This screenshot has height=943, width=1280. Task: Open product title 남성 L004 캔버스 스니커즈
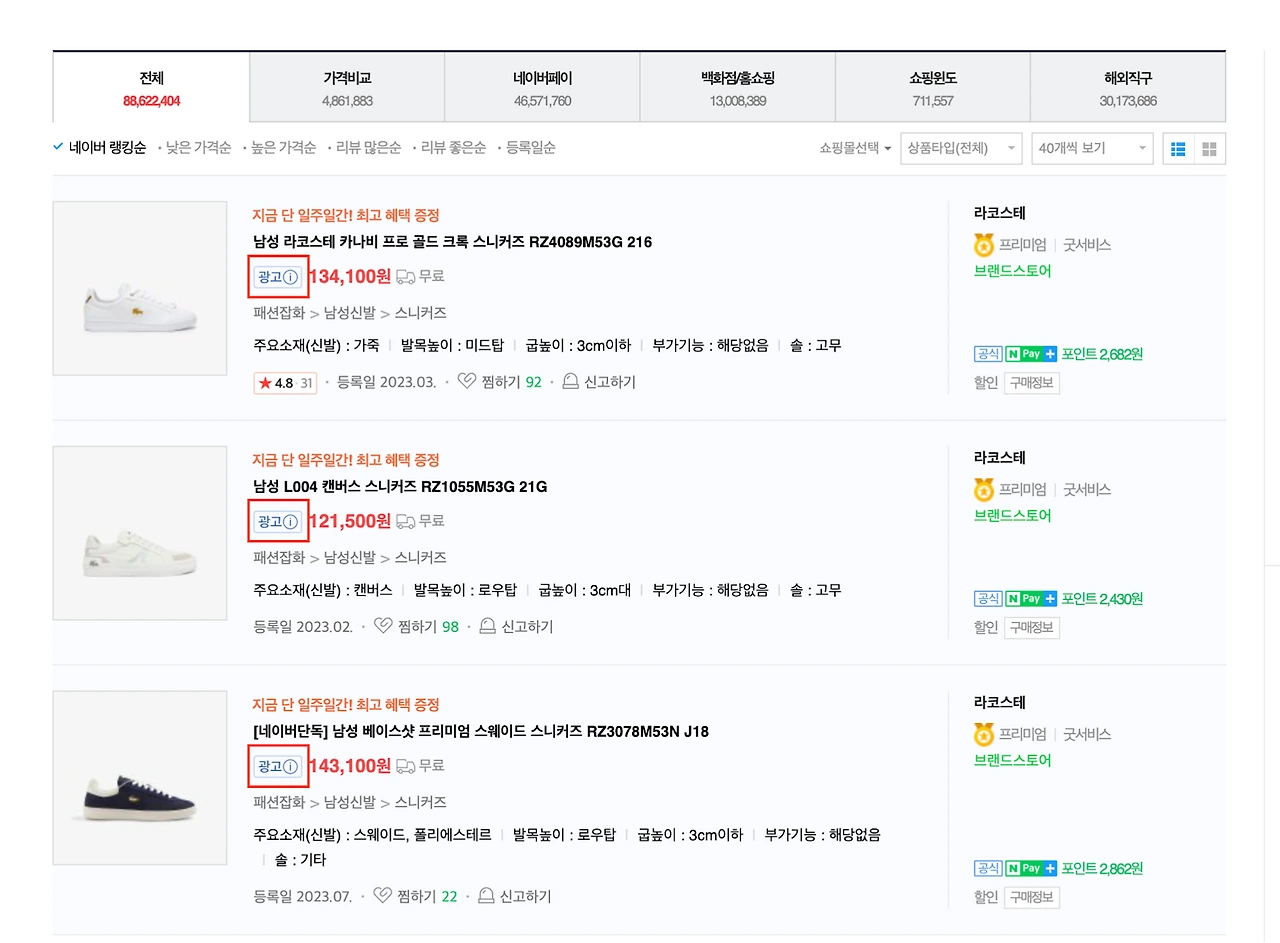point(400,487)
